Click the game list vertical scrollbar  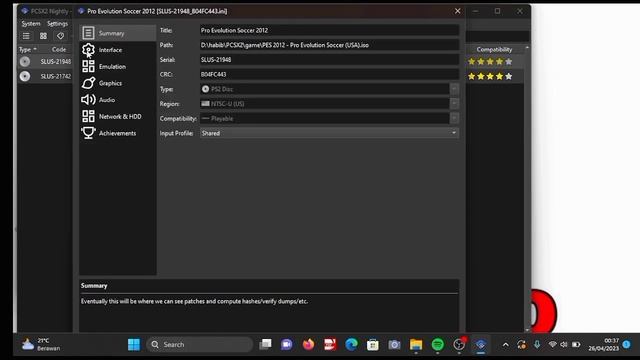point(527,188)
